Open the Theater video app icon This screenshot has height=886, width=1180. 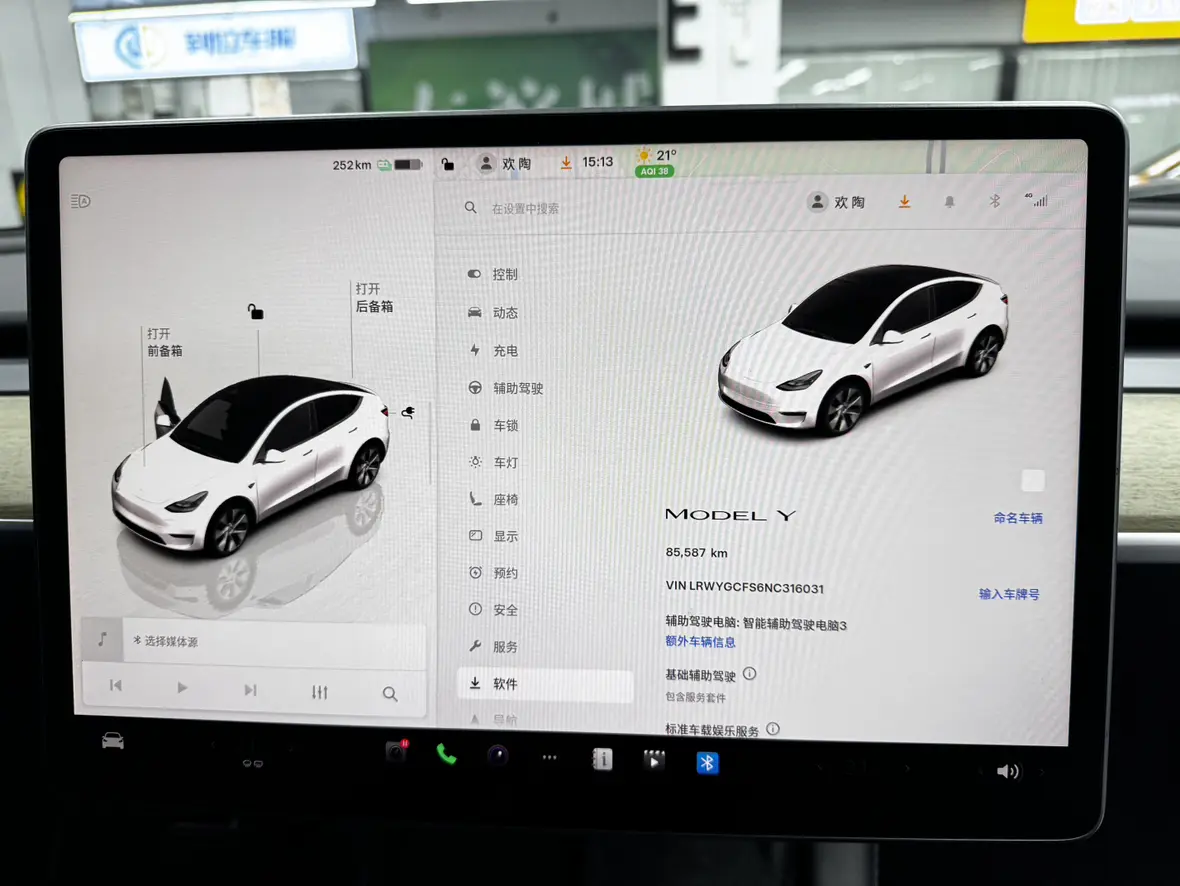tap(653, 760)
